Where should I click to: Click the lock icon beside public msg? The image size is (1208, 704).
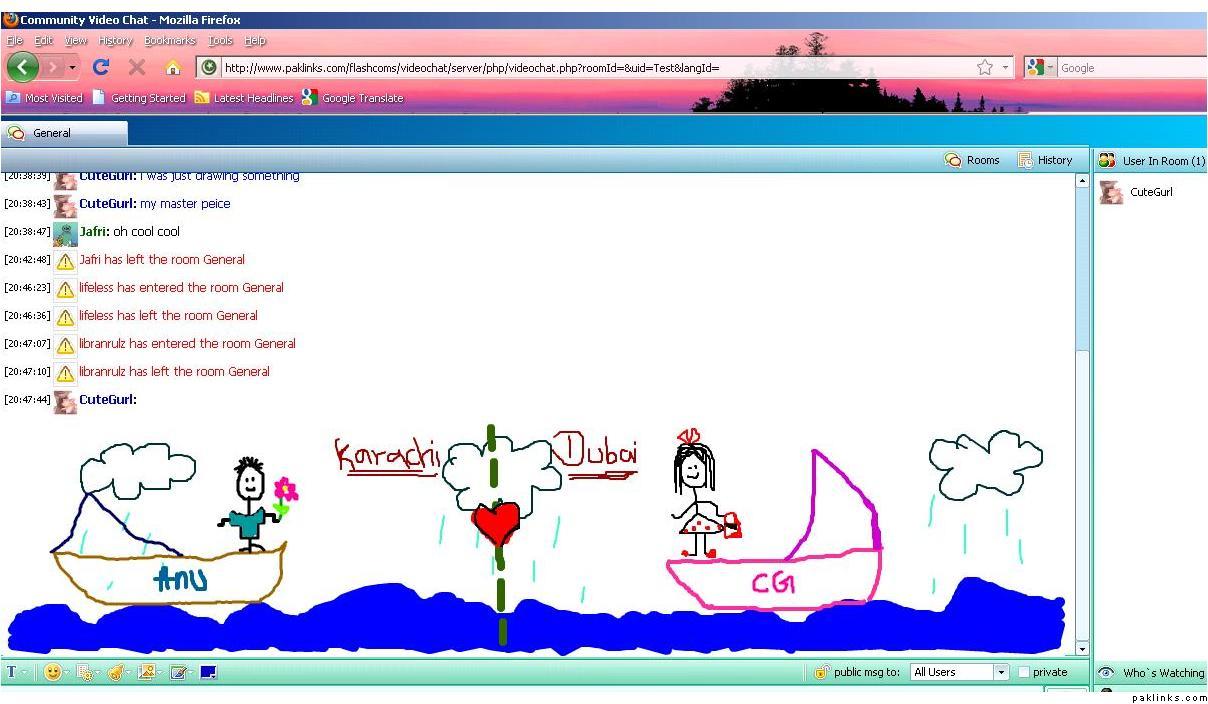point(822,672)
